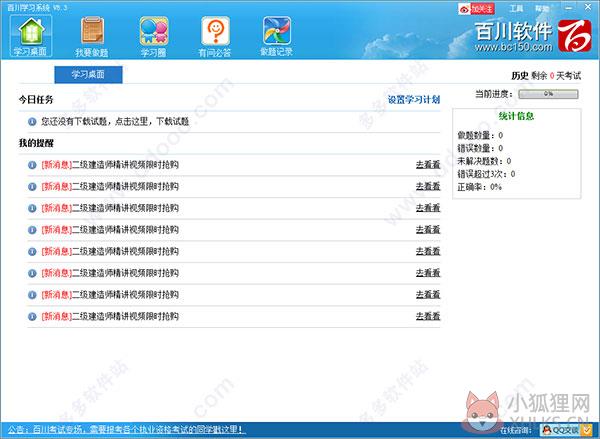Close the 百川学习系统 window
Image resolution: width=600 pixels, height=439 pixels.
[588, 7]
